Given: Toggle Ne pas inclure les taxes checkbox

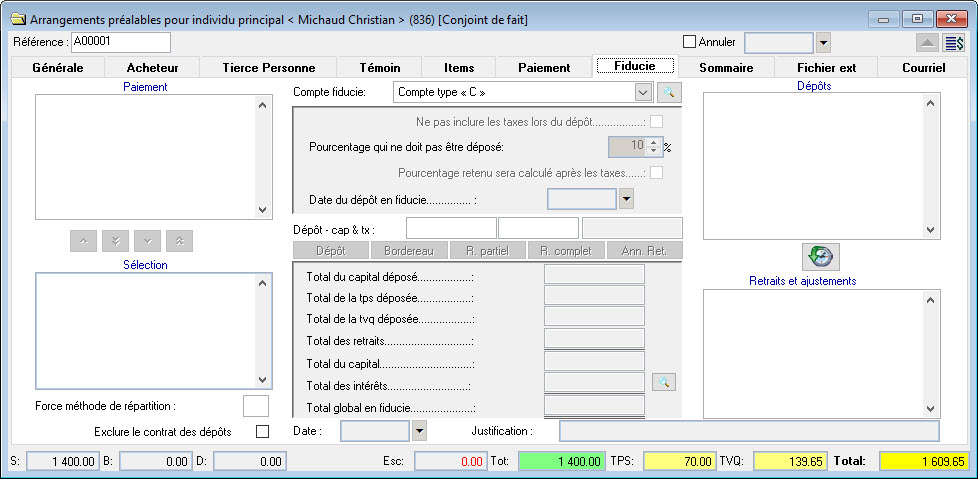Looking at the screenshot, I should tap(657, 122).
